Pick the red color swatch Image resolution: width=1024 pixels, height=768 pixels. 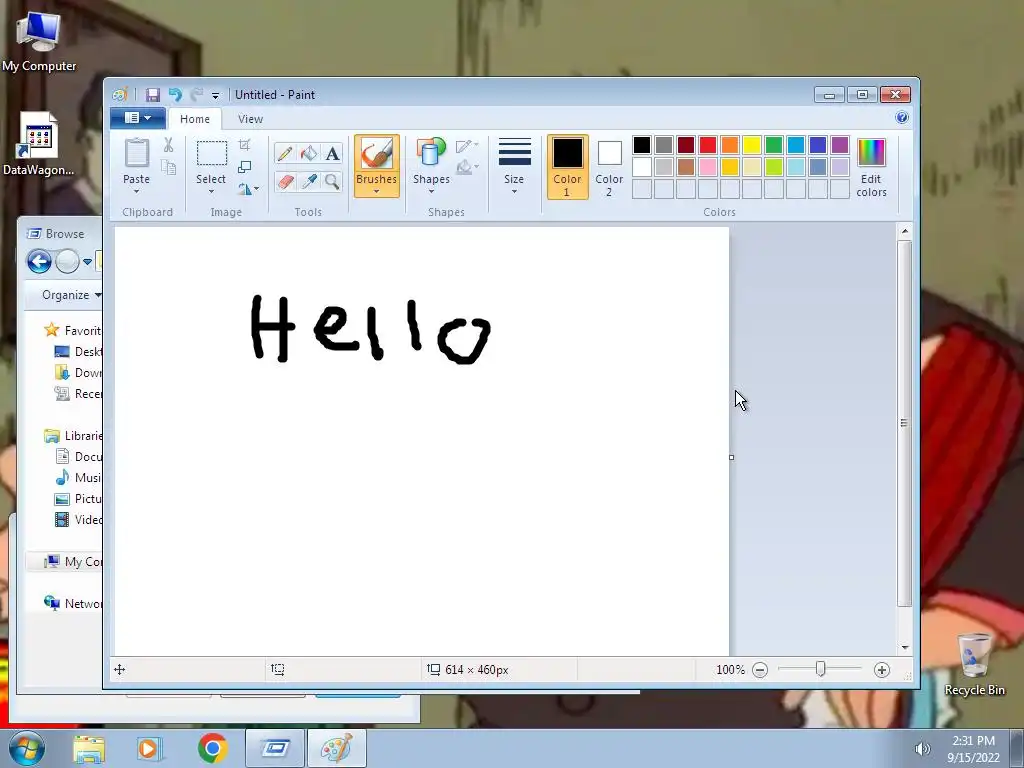[x=708, y=145]
